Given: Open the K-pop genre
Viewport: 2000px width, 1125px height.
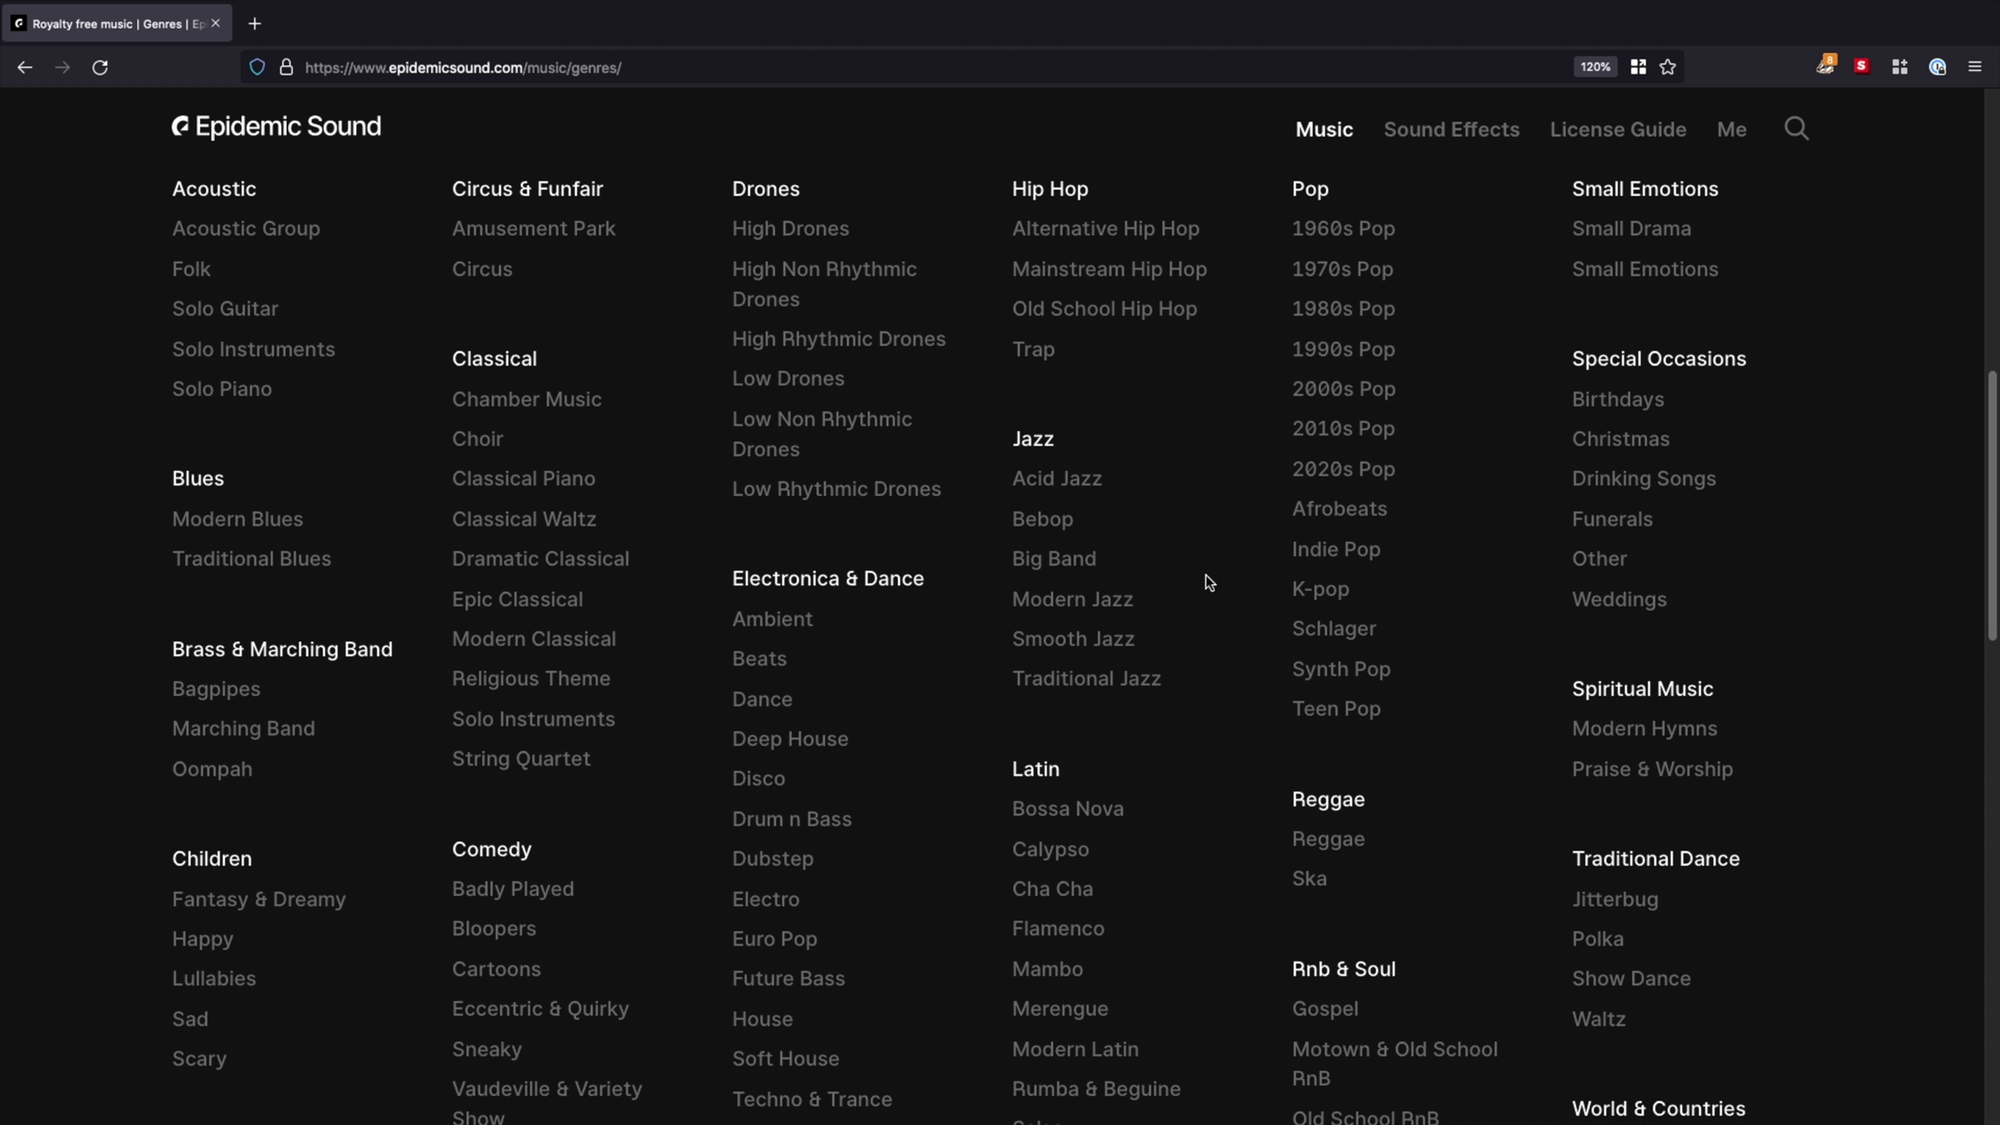Looking at the screenshot, I should coord(1320,589).
